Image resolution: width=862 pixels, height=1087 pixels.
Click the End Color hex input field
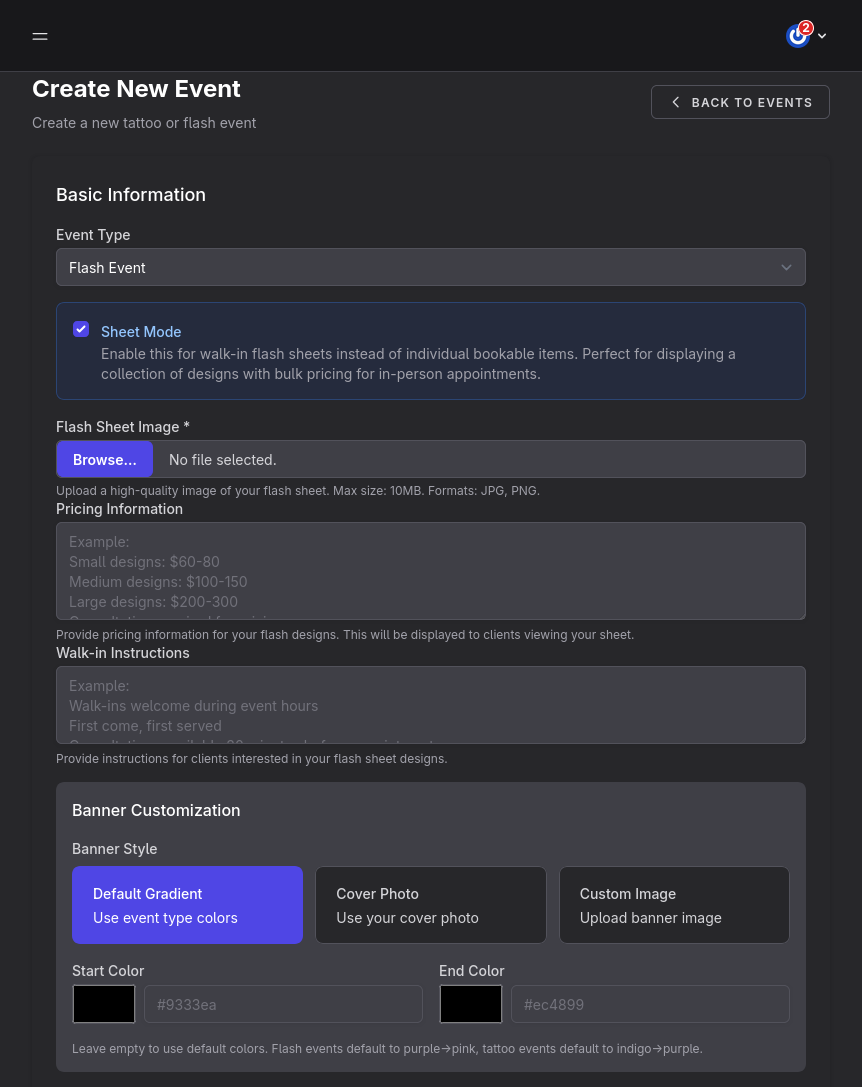[650, 1004]
